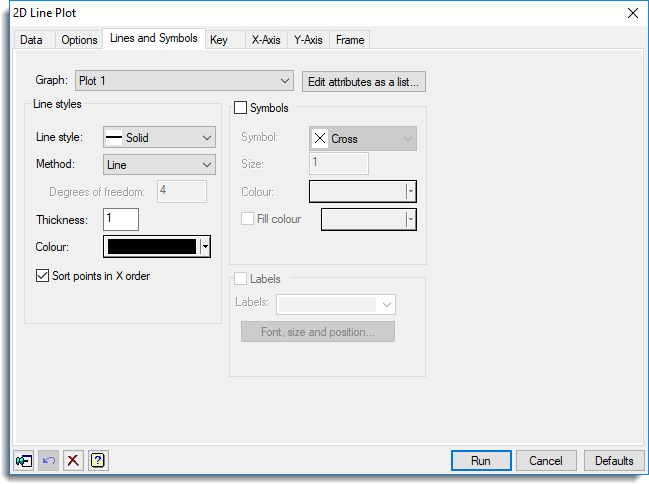
Task: Go to the Key tab
Action: (219, 40)
